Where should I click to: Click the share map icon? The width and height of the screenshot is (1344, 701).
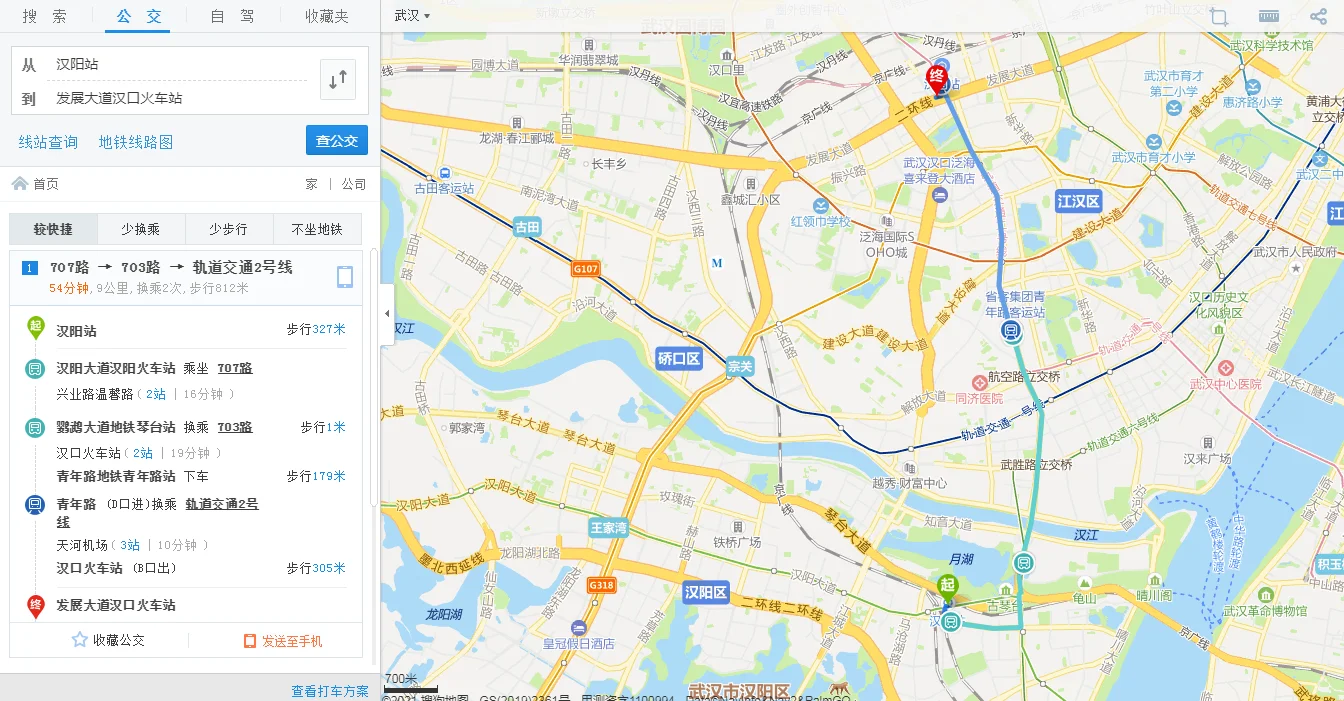pyautogui.click(x=1318, y=16)
